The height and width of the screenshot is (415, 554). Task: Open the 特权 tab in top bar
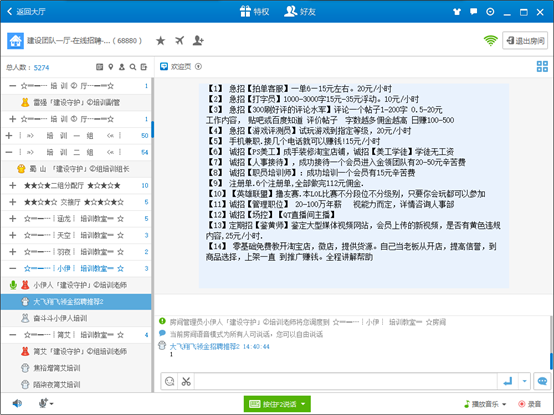pyautogui.click(x=254, y=12)
